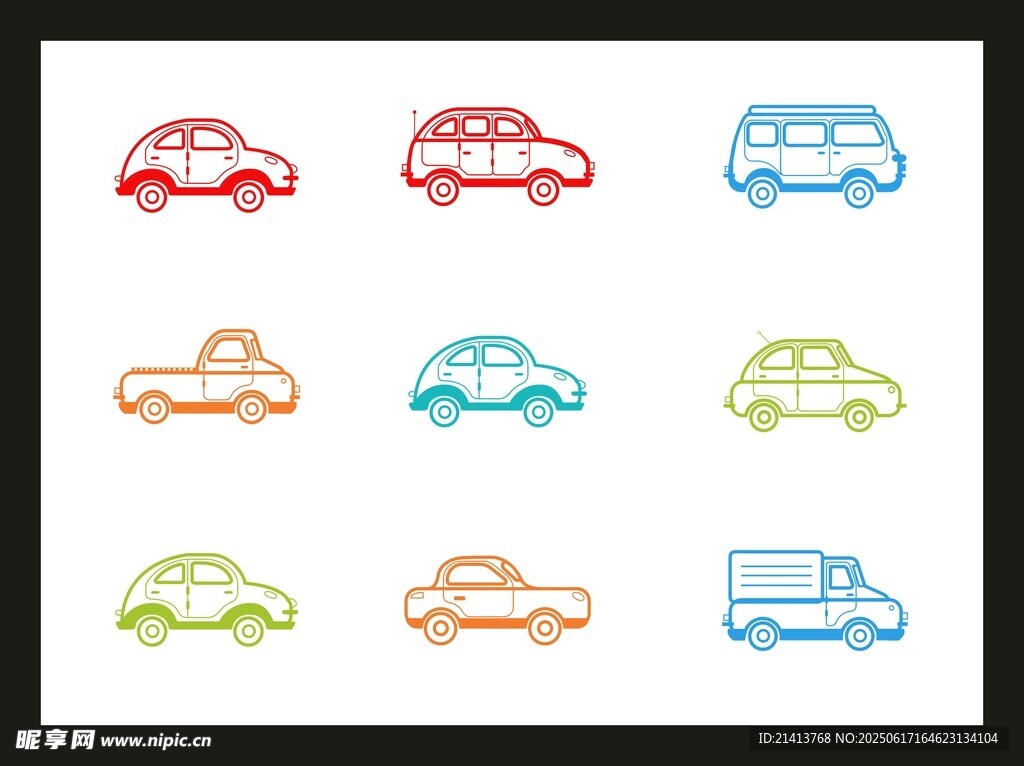Click the roof rack on the blue minivan
Viewport: 1024px width, 766px height.
[x=811, y=108]
